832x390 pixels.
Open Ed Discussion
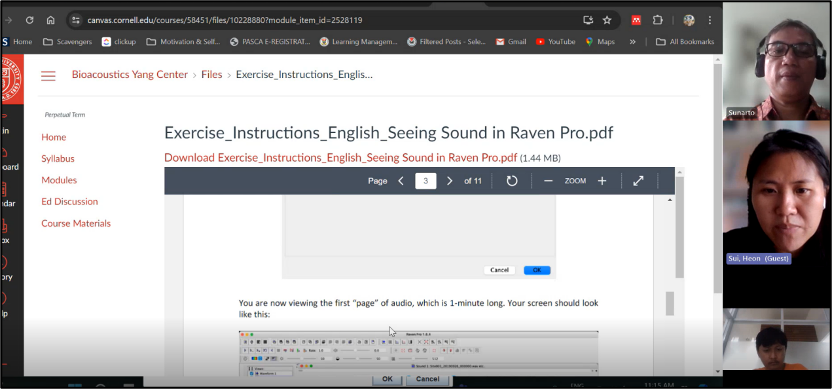point(70,202)
